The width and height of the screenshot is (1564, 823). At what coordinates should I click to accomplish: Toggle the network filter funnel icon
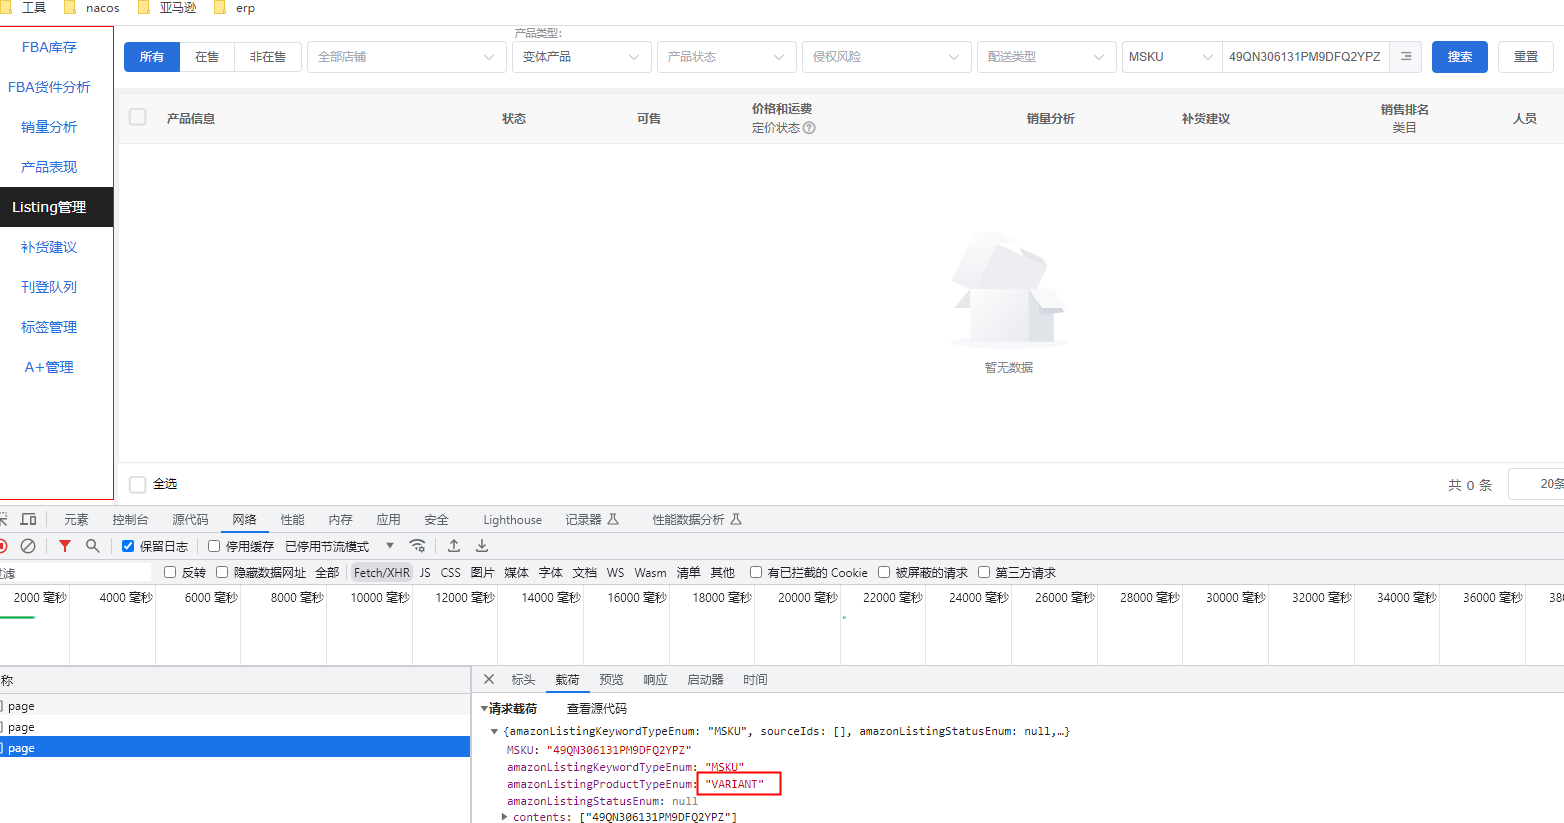pyautogui.click(x=65, y=546)
